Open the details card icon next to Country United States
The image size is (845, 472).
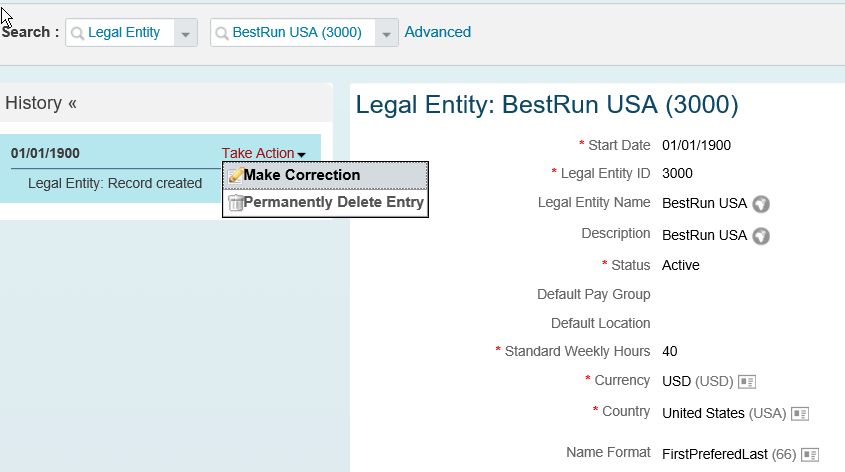pos(800,414)
